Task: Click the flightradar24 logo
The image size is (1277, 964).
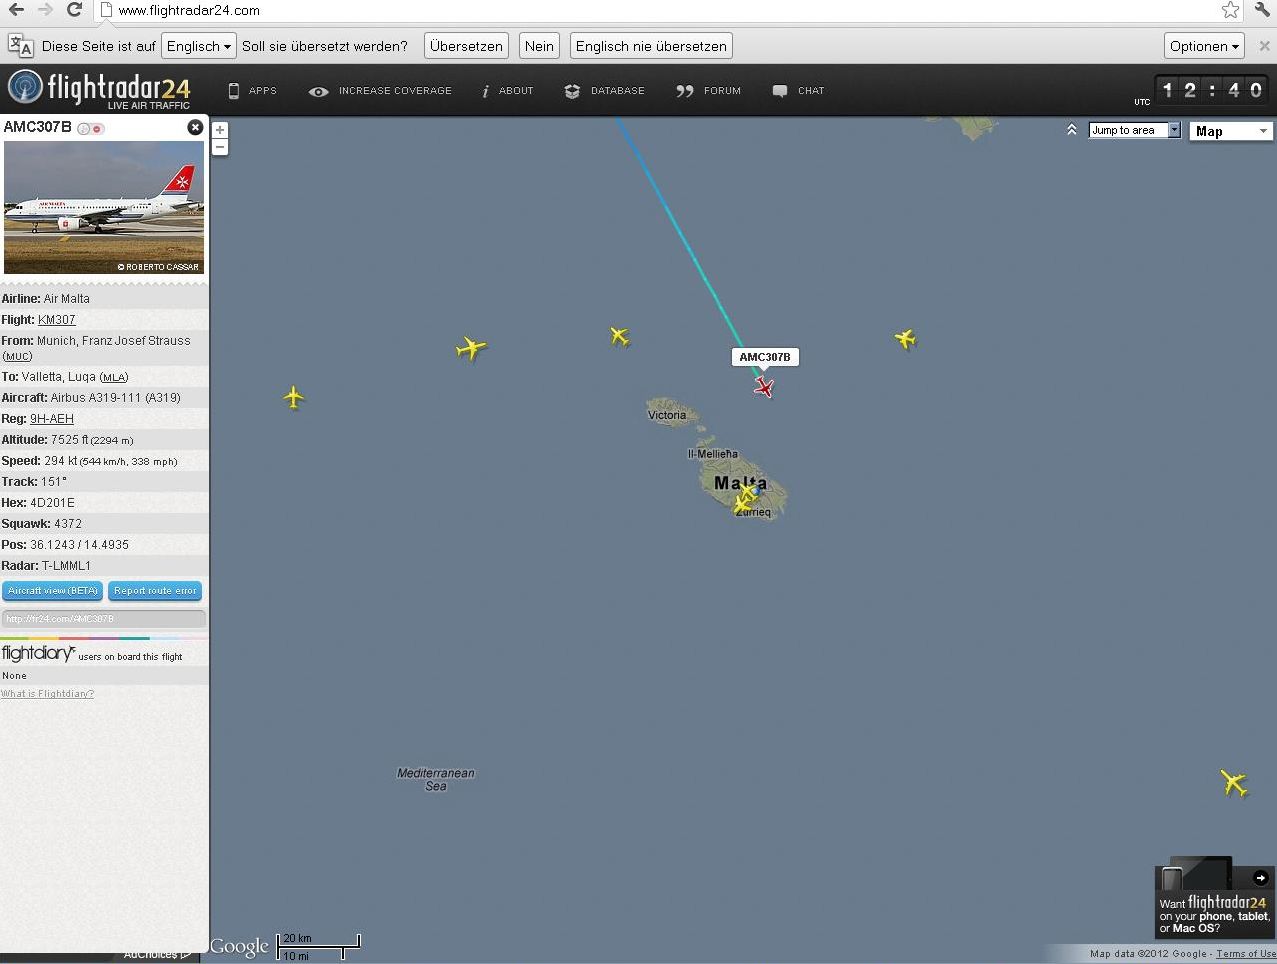Action: click(x=99, y=90)
